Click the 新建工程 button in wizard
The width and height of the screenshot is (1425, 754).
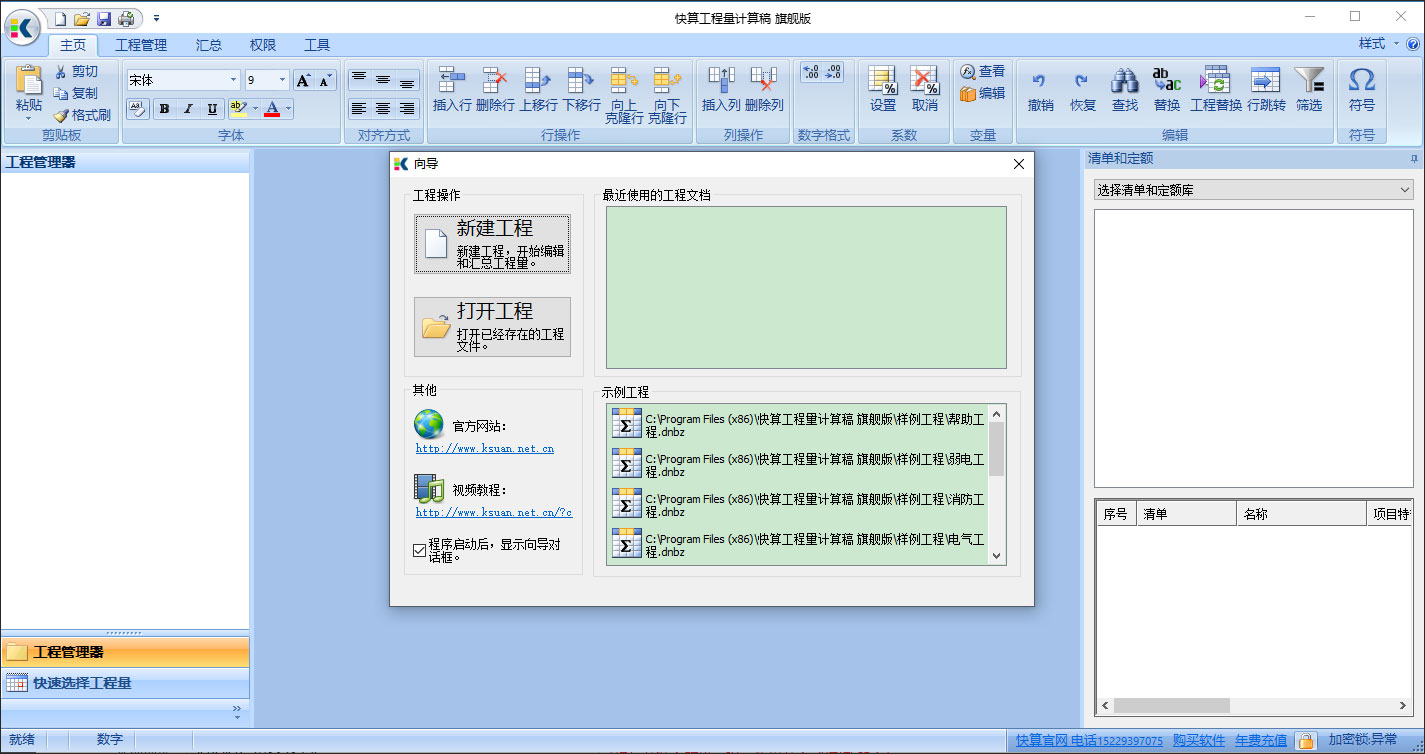pyautogui.click(x=492, y=244)
